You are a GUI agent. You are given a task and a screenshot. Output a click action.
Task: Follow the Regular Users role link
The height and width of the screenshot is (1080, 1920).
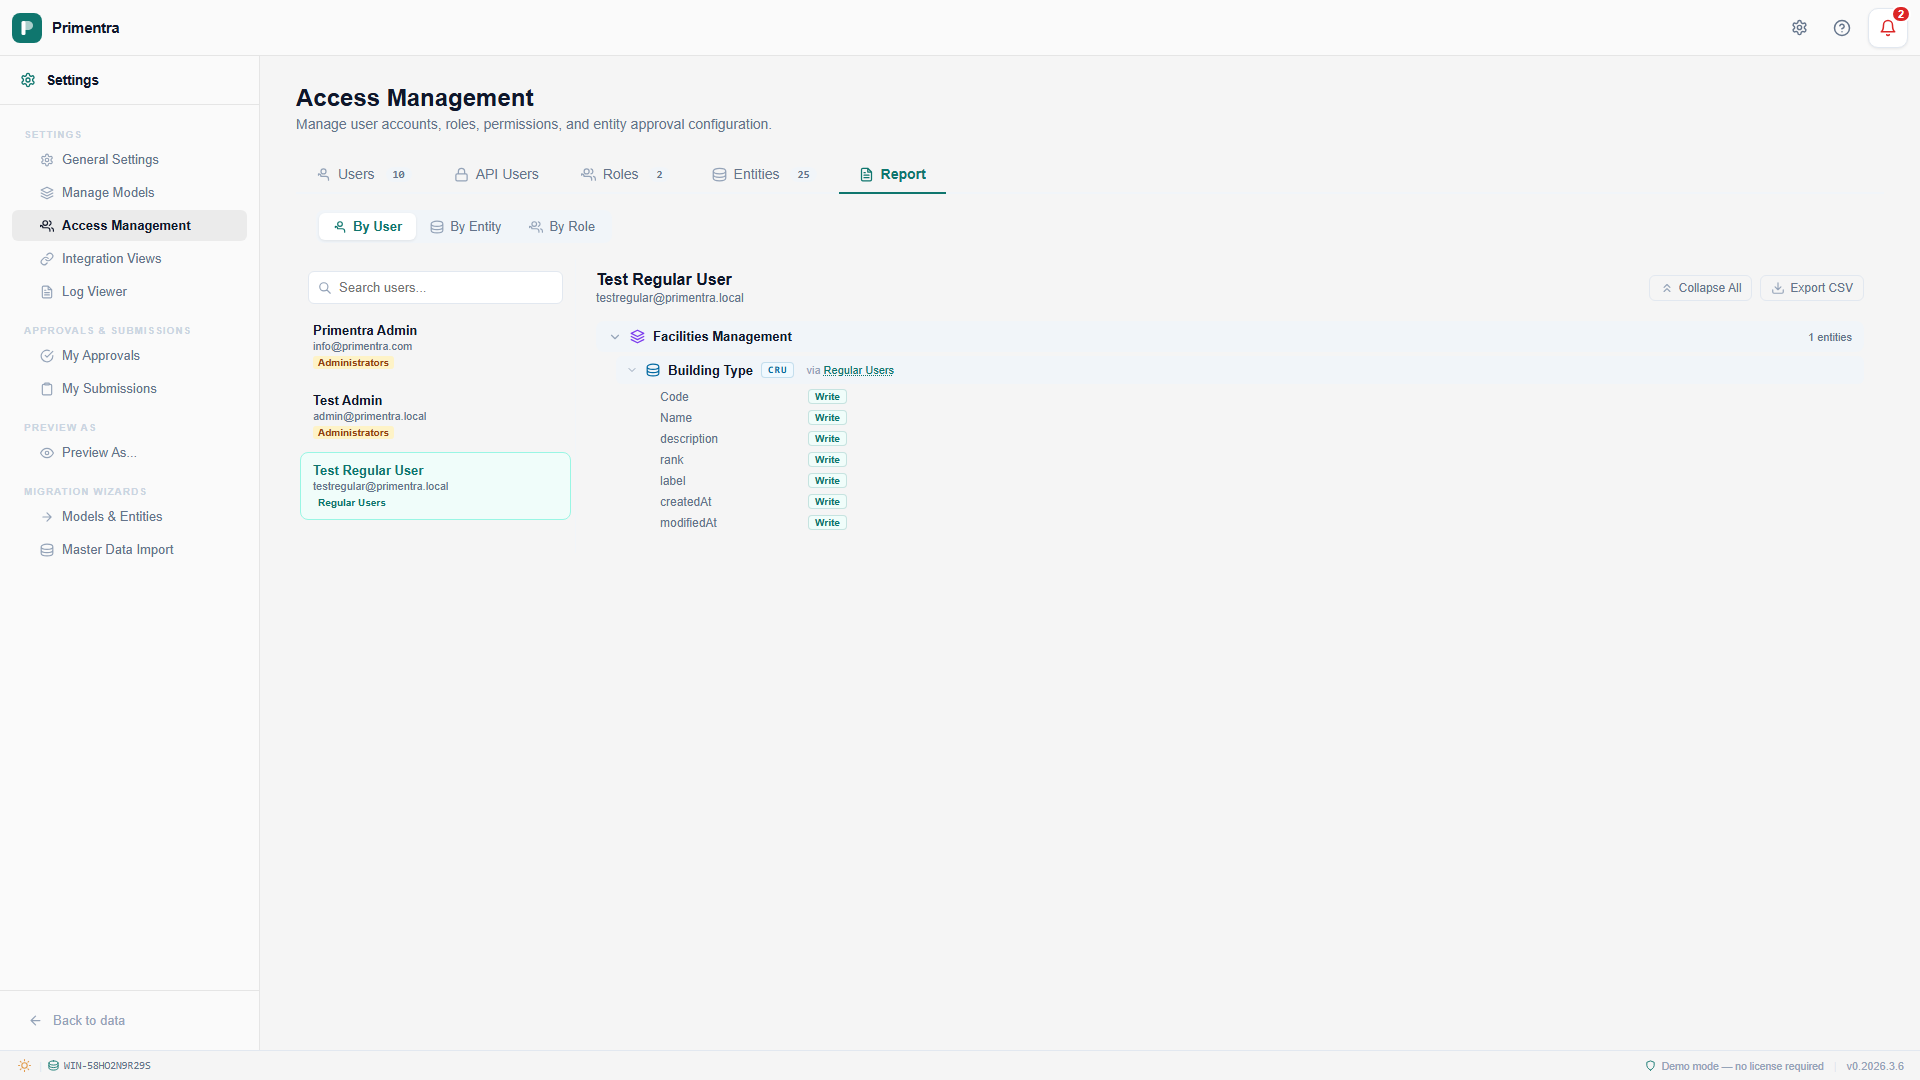(858, 371)
